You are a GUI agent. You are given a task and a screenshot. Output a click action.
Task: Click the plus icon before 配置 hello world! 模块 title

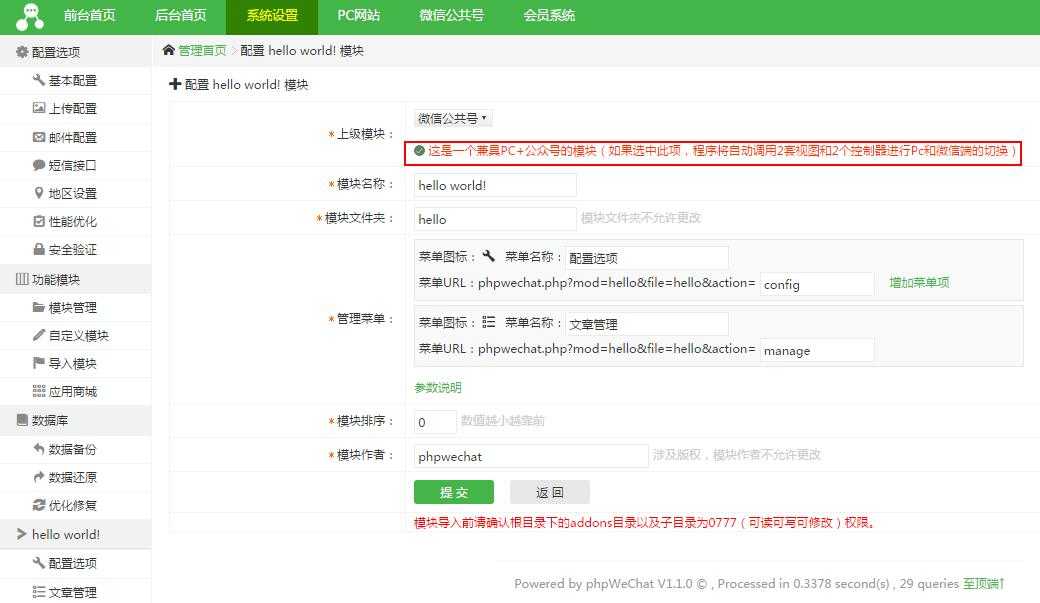(x=175, y=84)
